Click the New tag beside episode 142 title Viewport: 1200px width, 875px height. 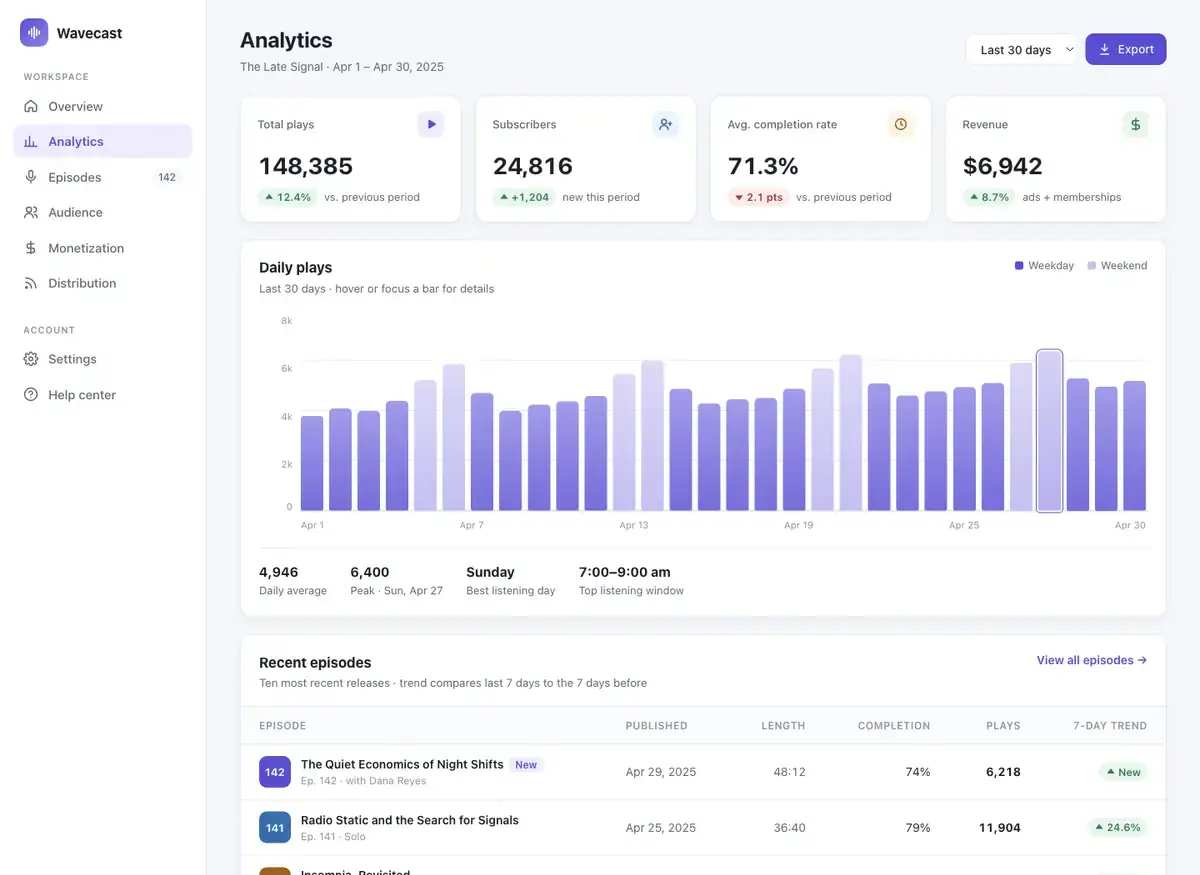[526, 765]
